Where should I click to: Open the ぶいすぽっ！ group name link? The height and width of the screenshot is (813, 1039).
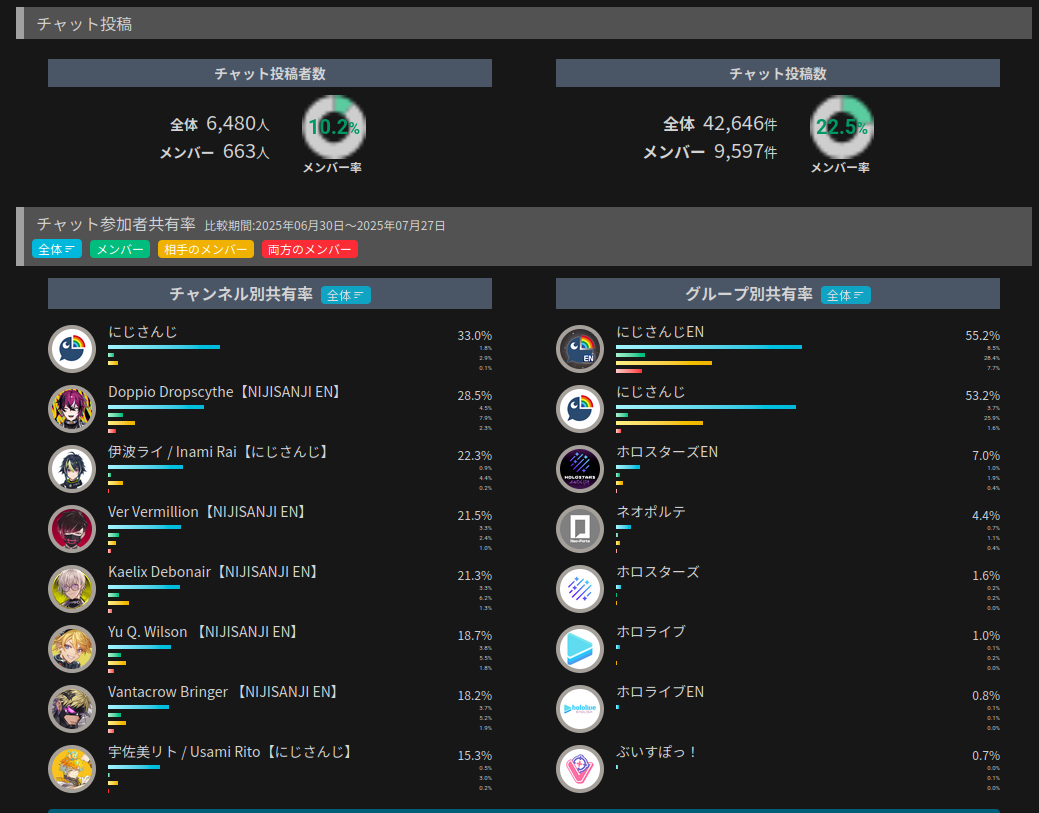pyautogui.click(x=656, y=752)
